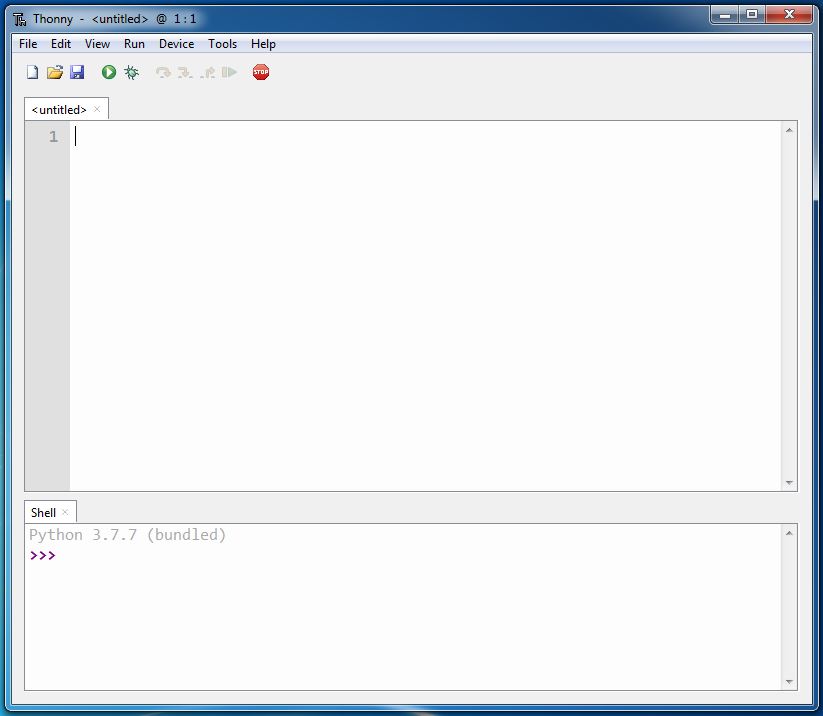823x716 pixels.
Task: Click the Python 3.7.7 (bundled) text
Action: coord(128,535)
